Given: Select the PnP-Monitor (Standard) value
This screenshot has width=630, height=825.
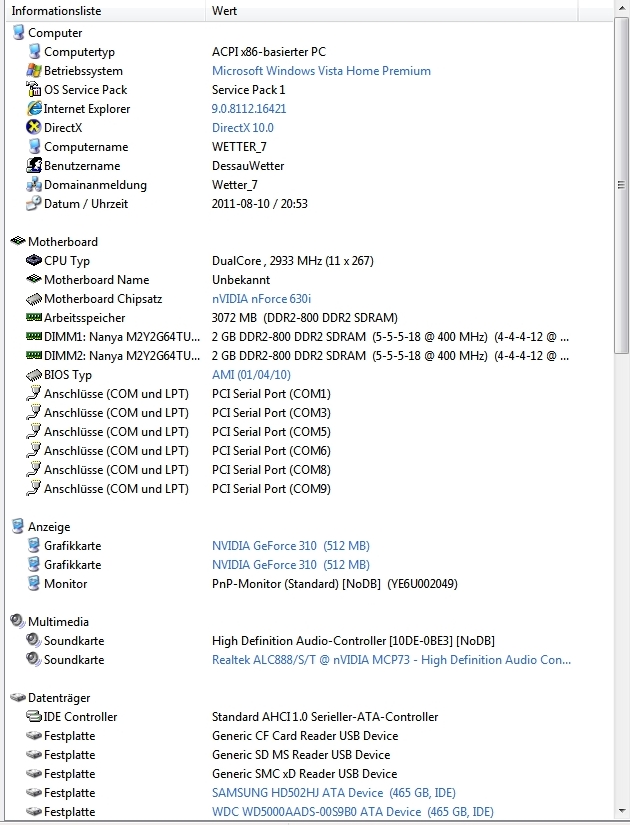Looking at the screenshot, I should click(335, 583).
